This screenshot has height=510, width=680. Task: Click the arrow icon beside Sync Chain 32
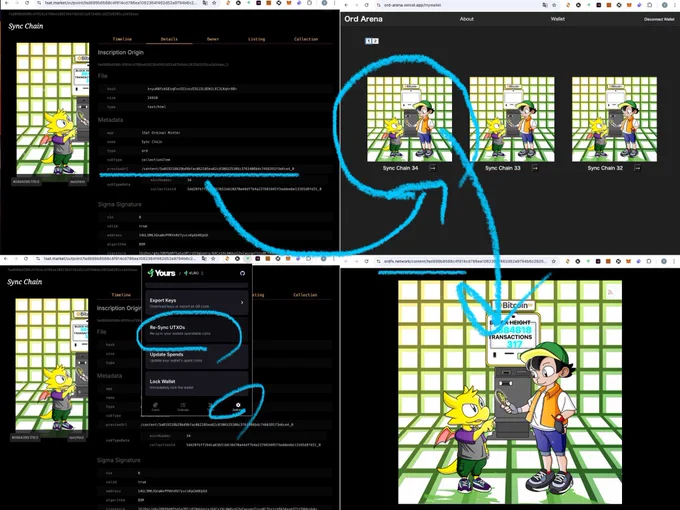[x=637, y=168]
